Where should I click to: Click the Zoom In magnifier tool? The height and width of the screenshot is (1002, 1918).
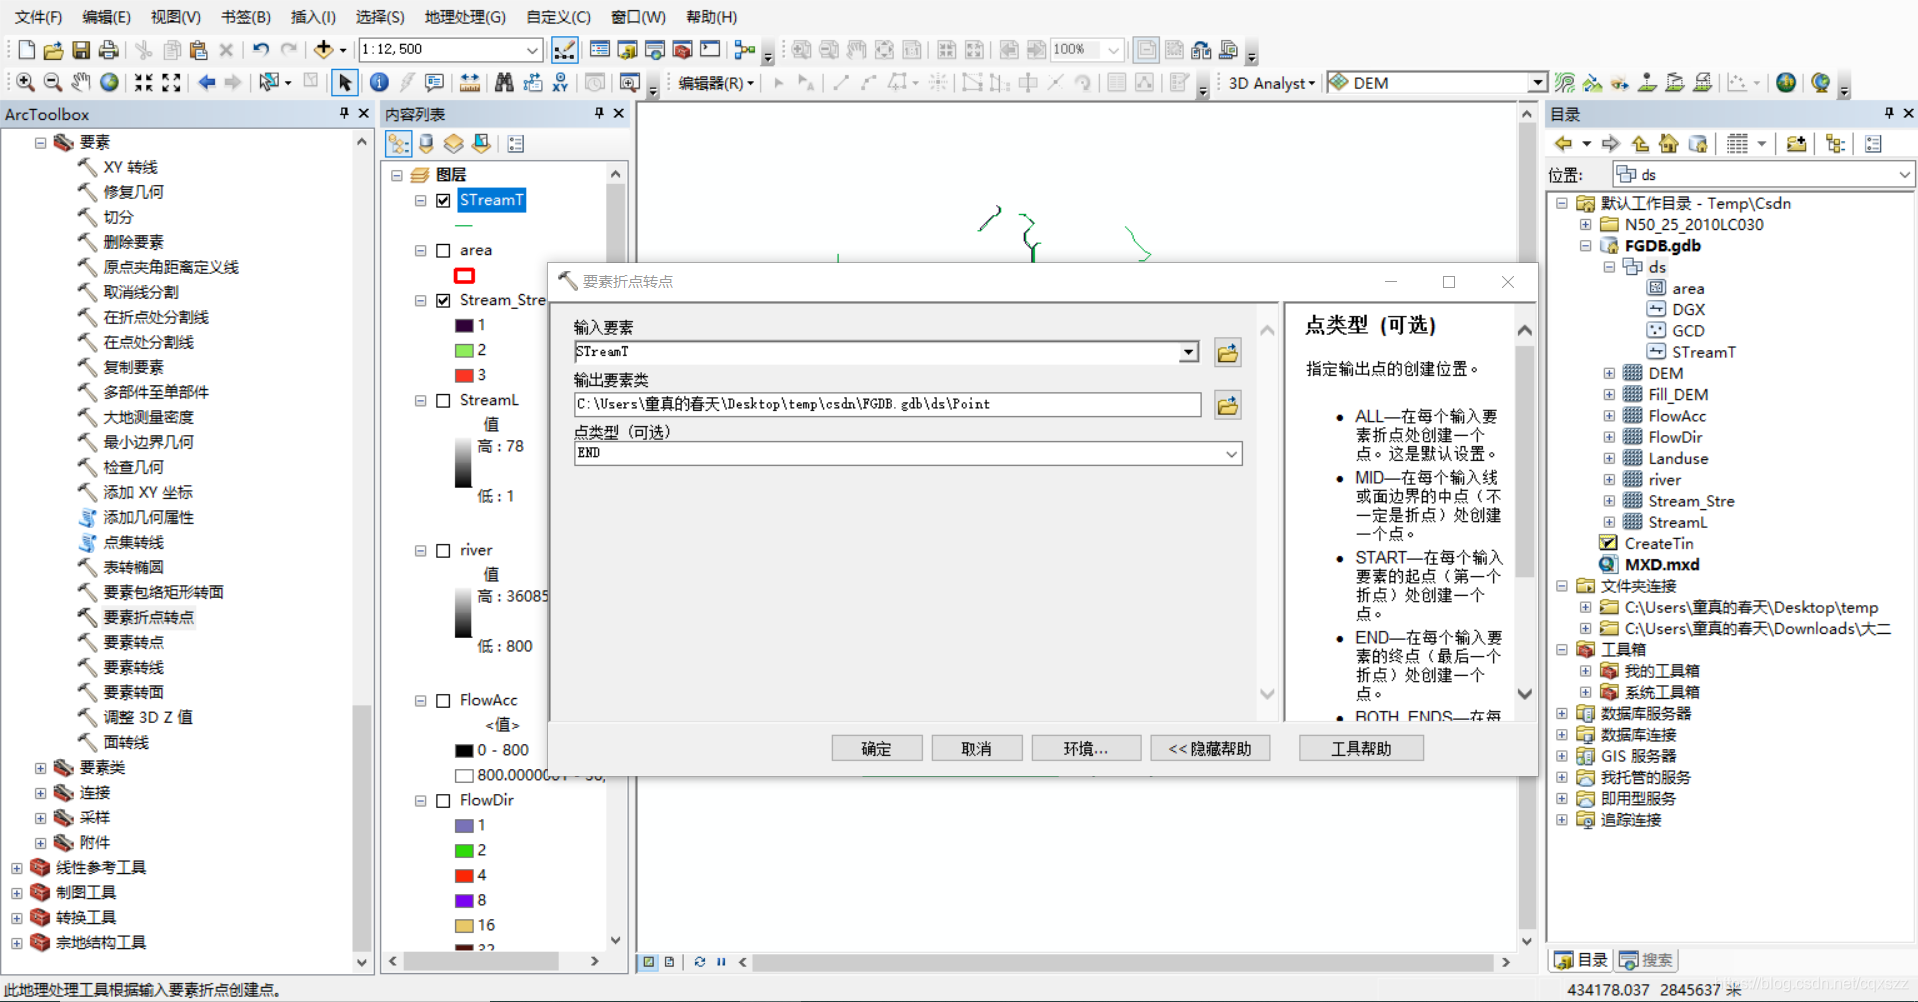point(25,82)
